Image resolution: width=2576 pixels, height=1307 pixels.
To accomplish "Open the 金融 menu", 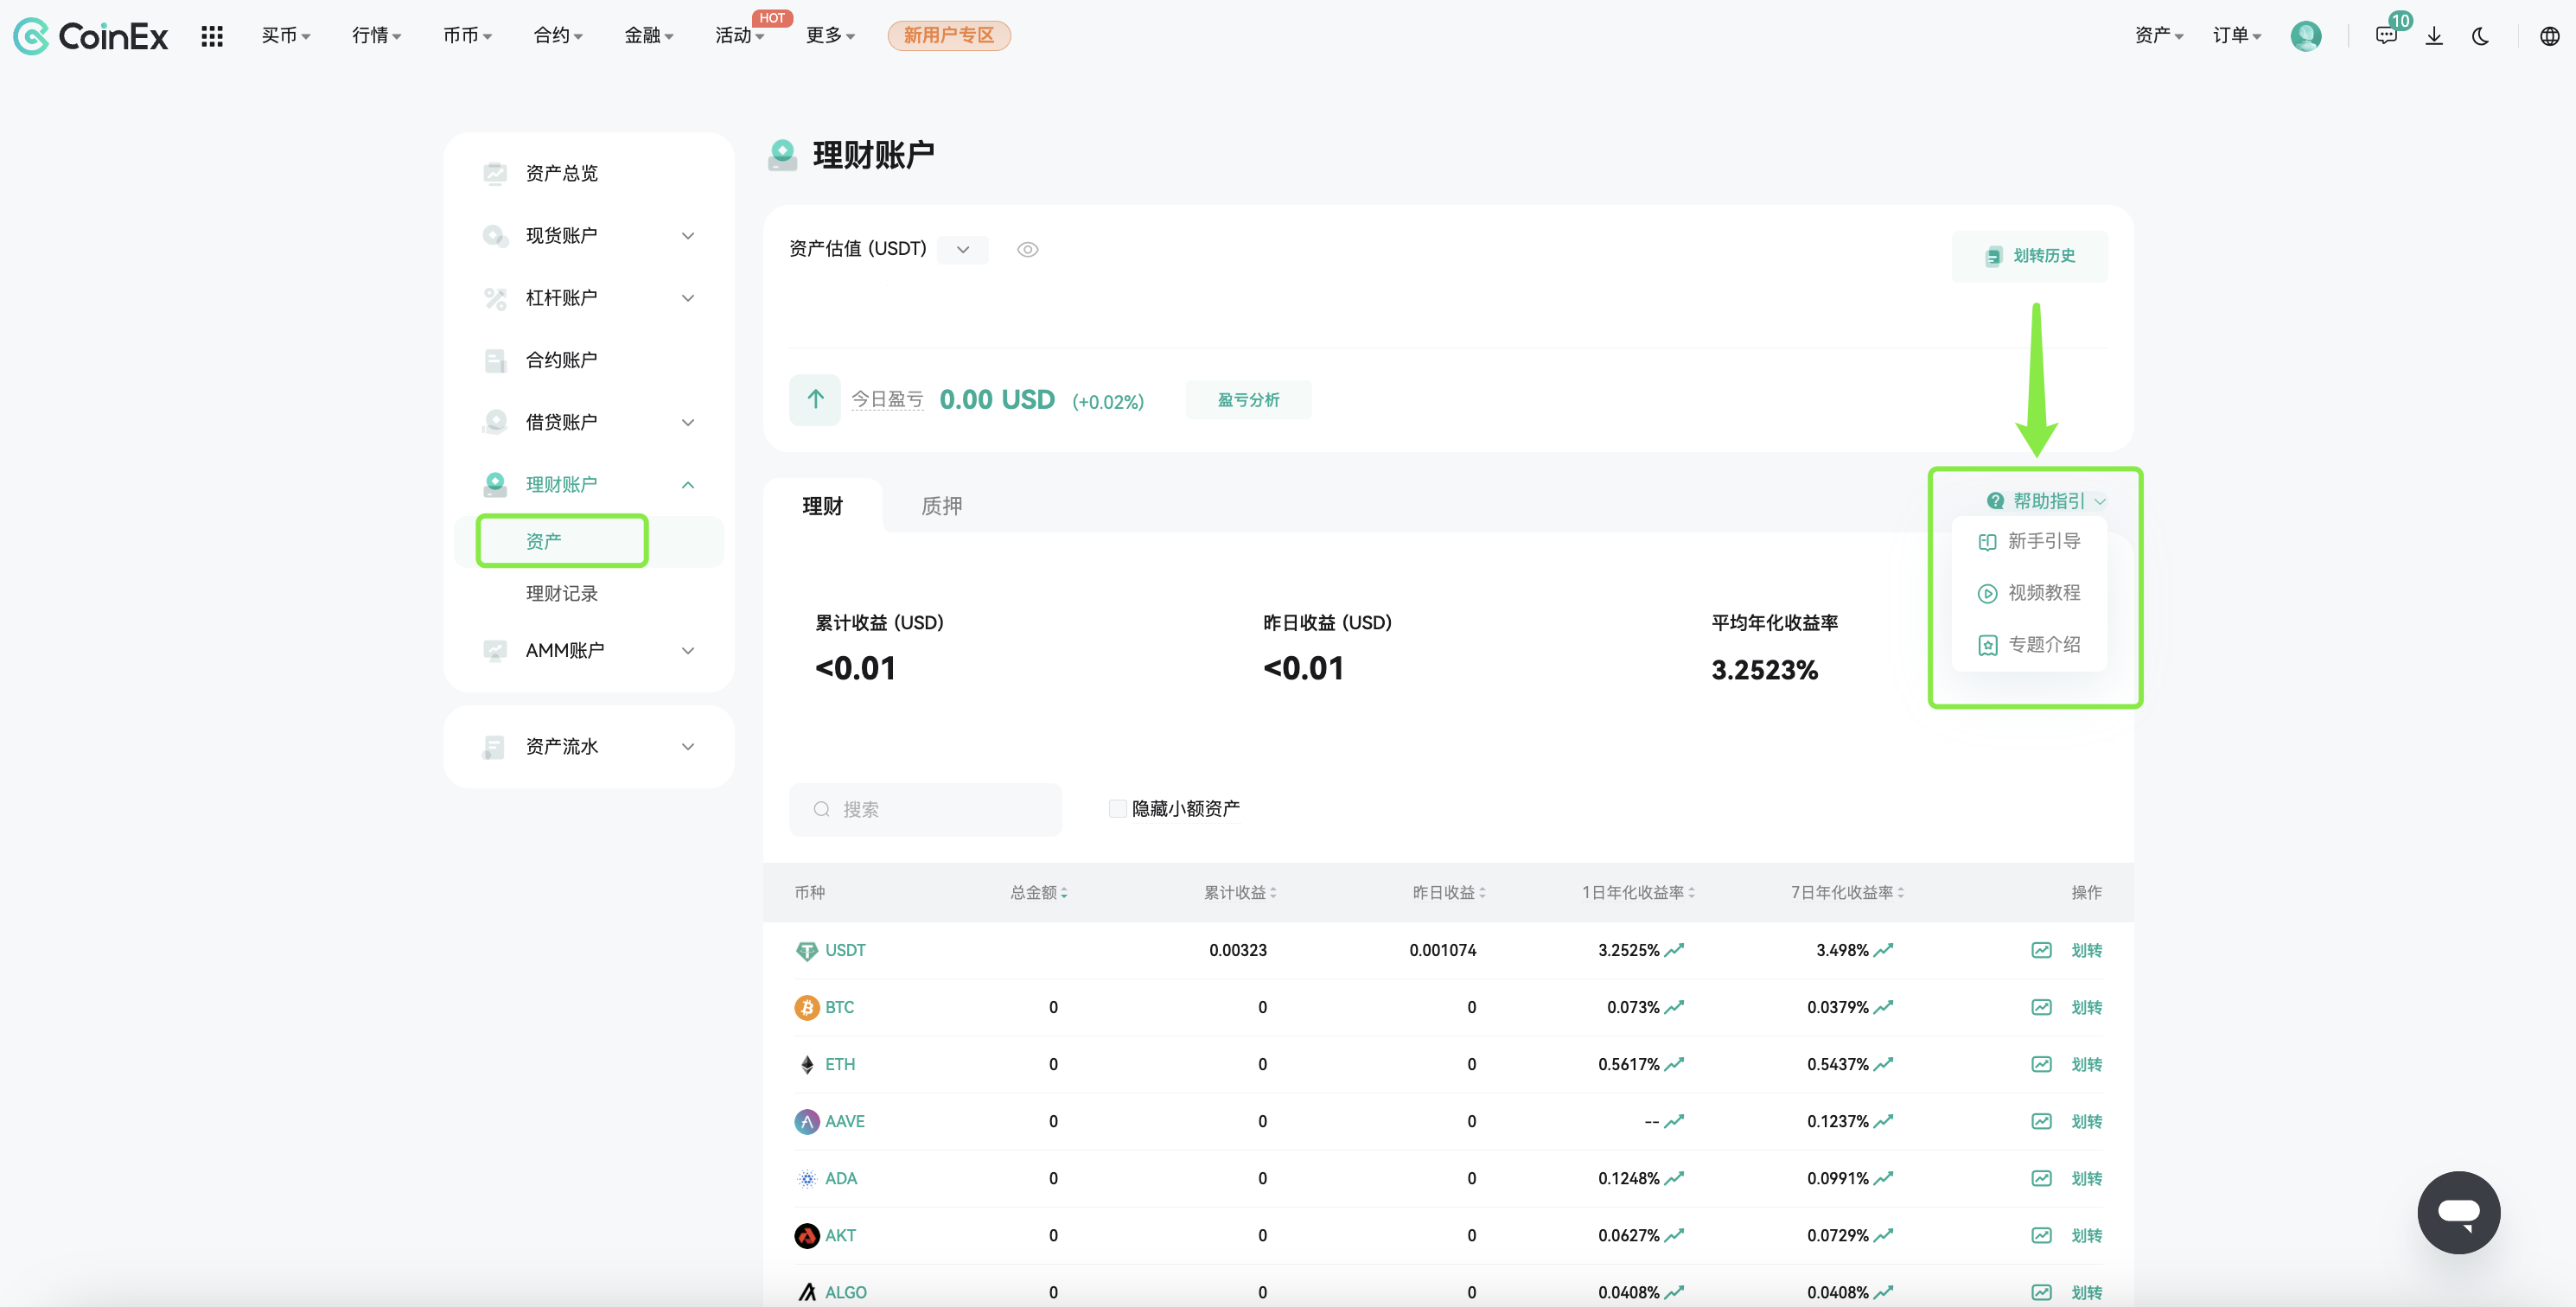I will (x=649, y=36).
